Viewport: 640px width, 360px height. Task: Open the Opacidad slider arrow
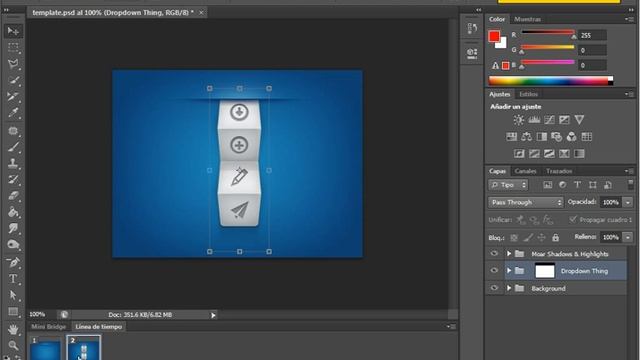click(x=628, y=202)
